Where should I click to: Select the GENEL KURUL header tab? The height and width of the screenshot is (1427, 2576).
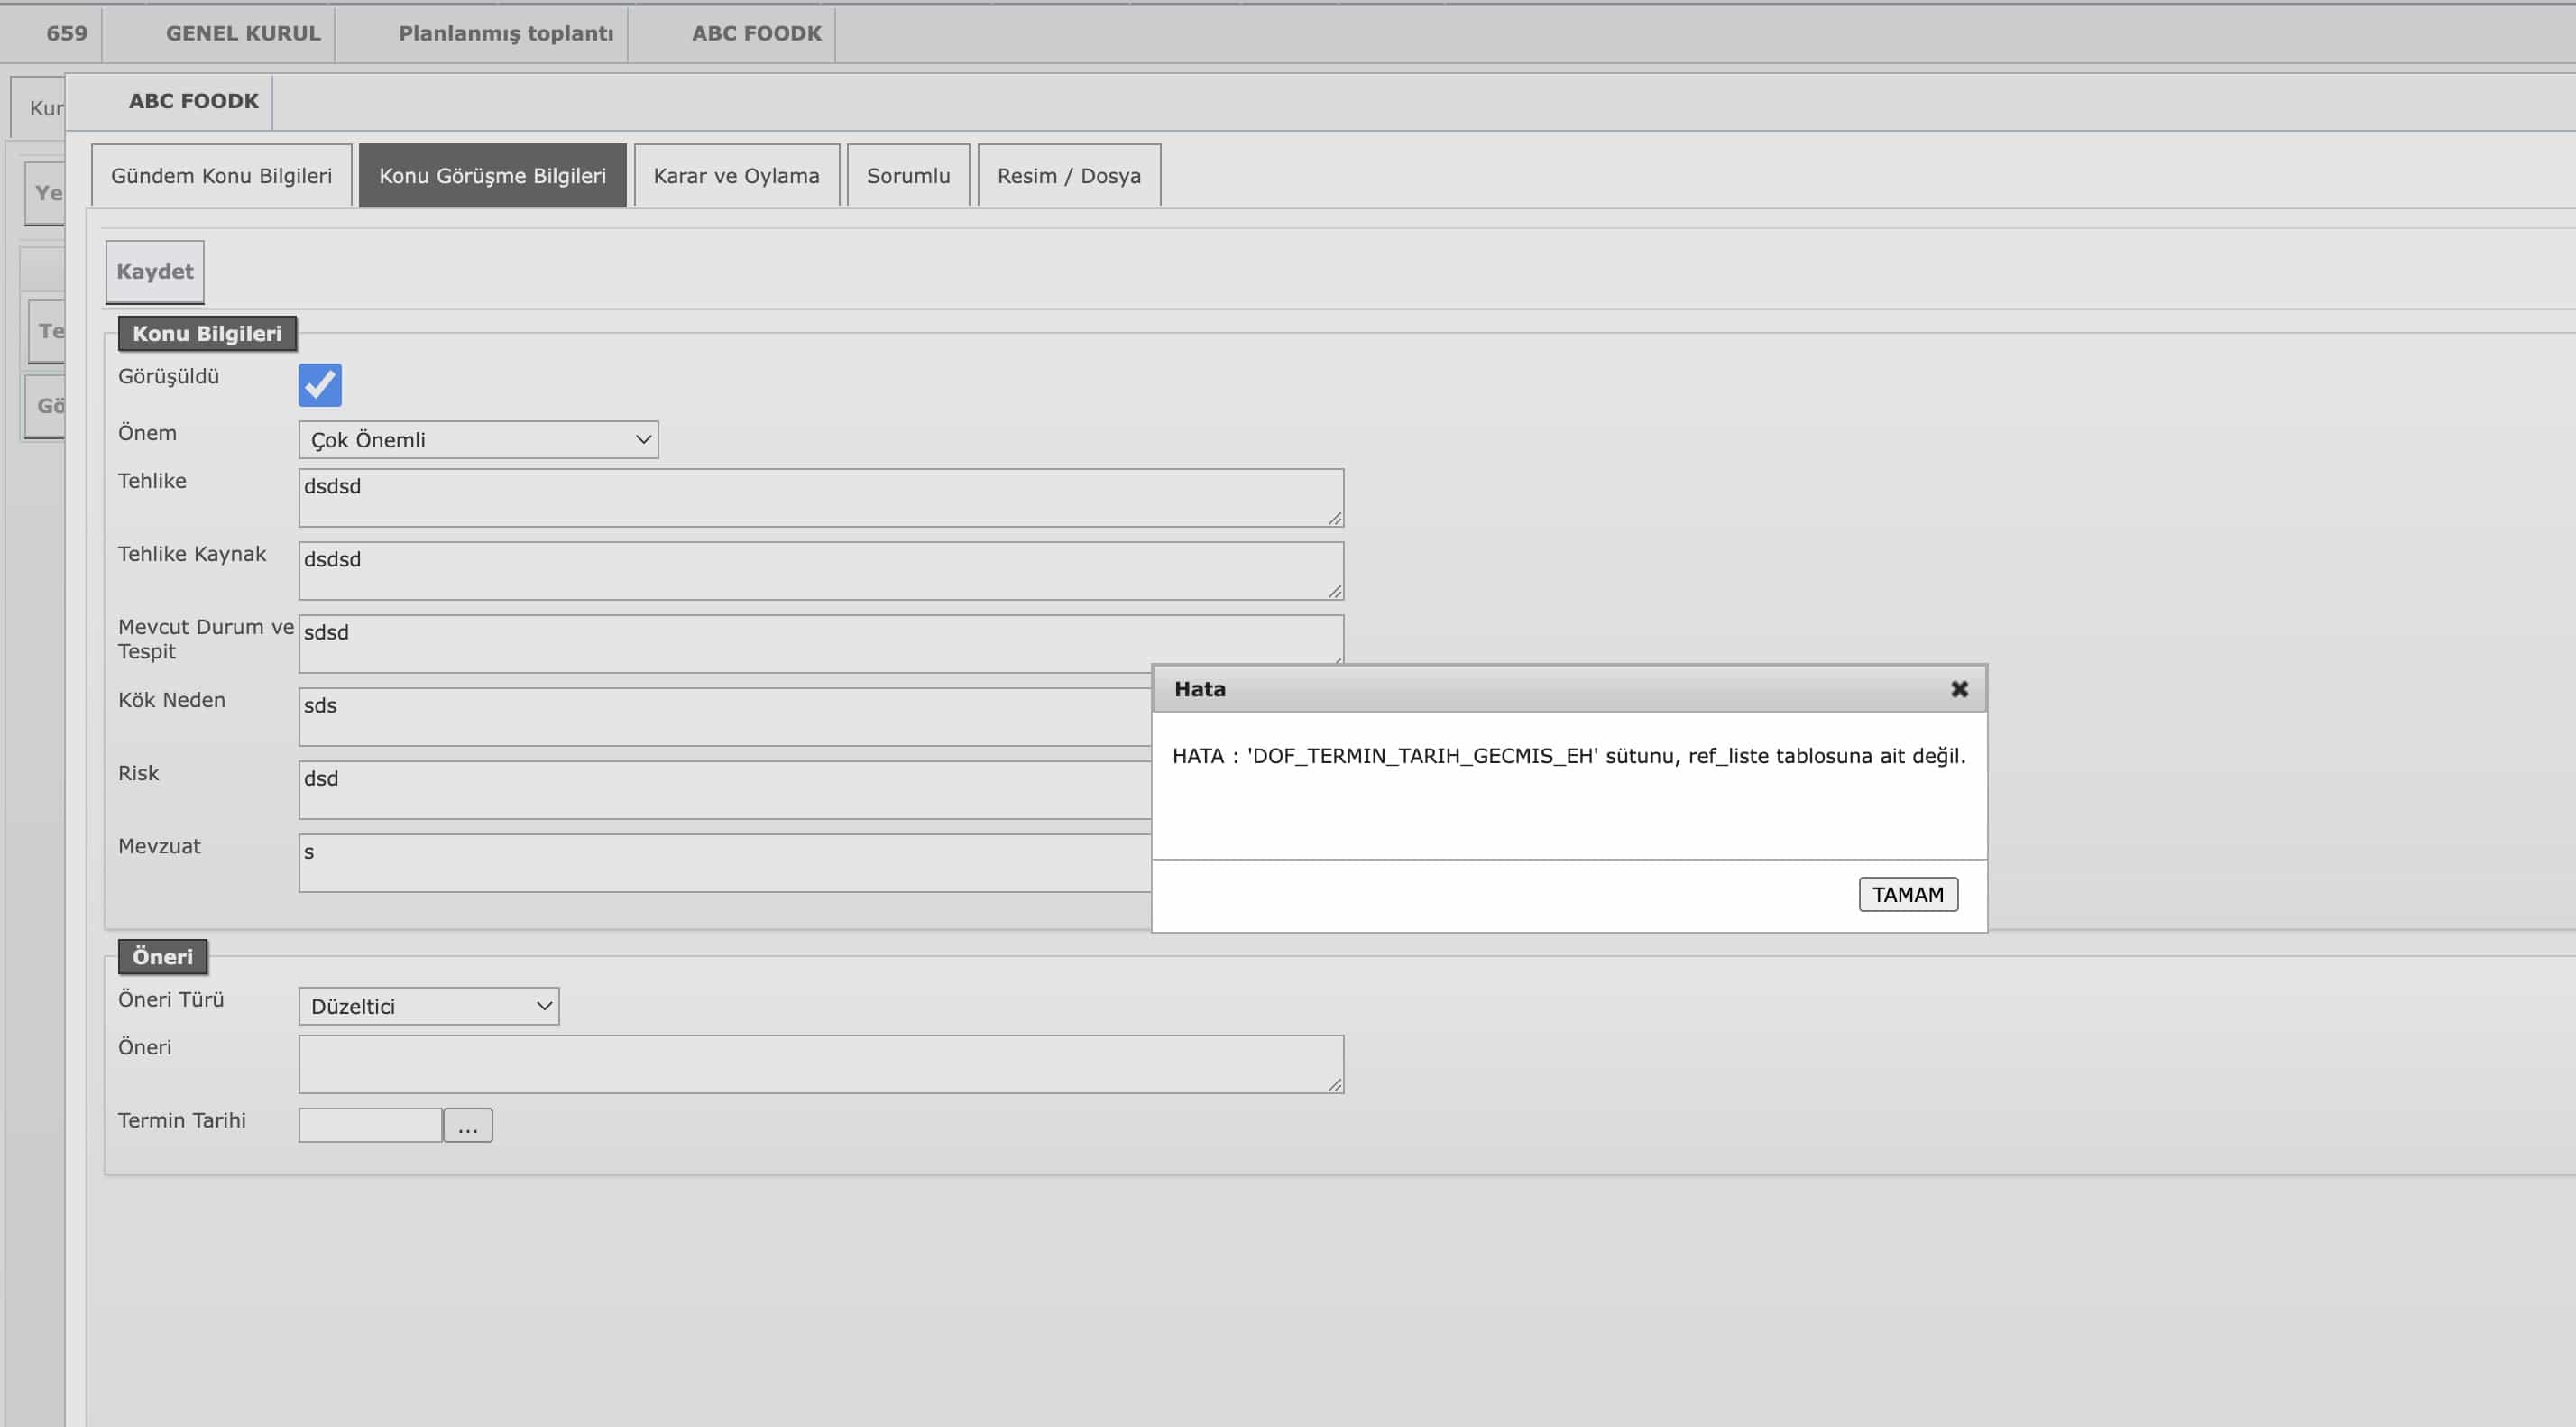coord(243,33)
